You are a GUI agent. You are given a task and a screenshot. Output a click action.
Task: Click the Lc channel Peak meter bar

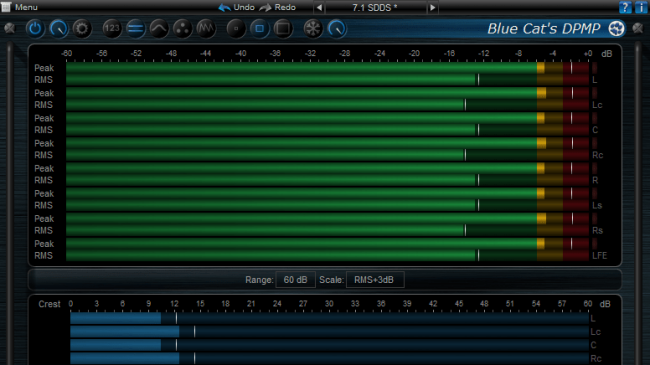point(327,93)
